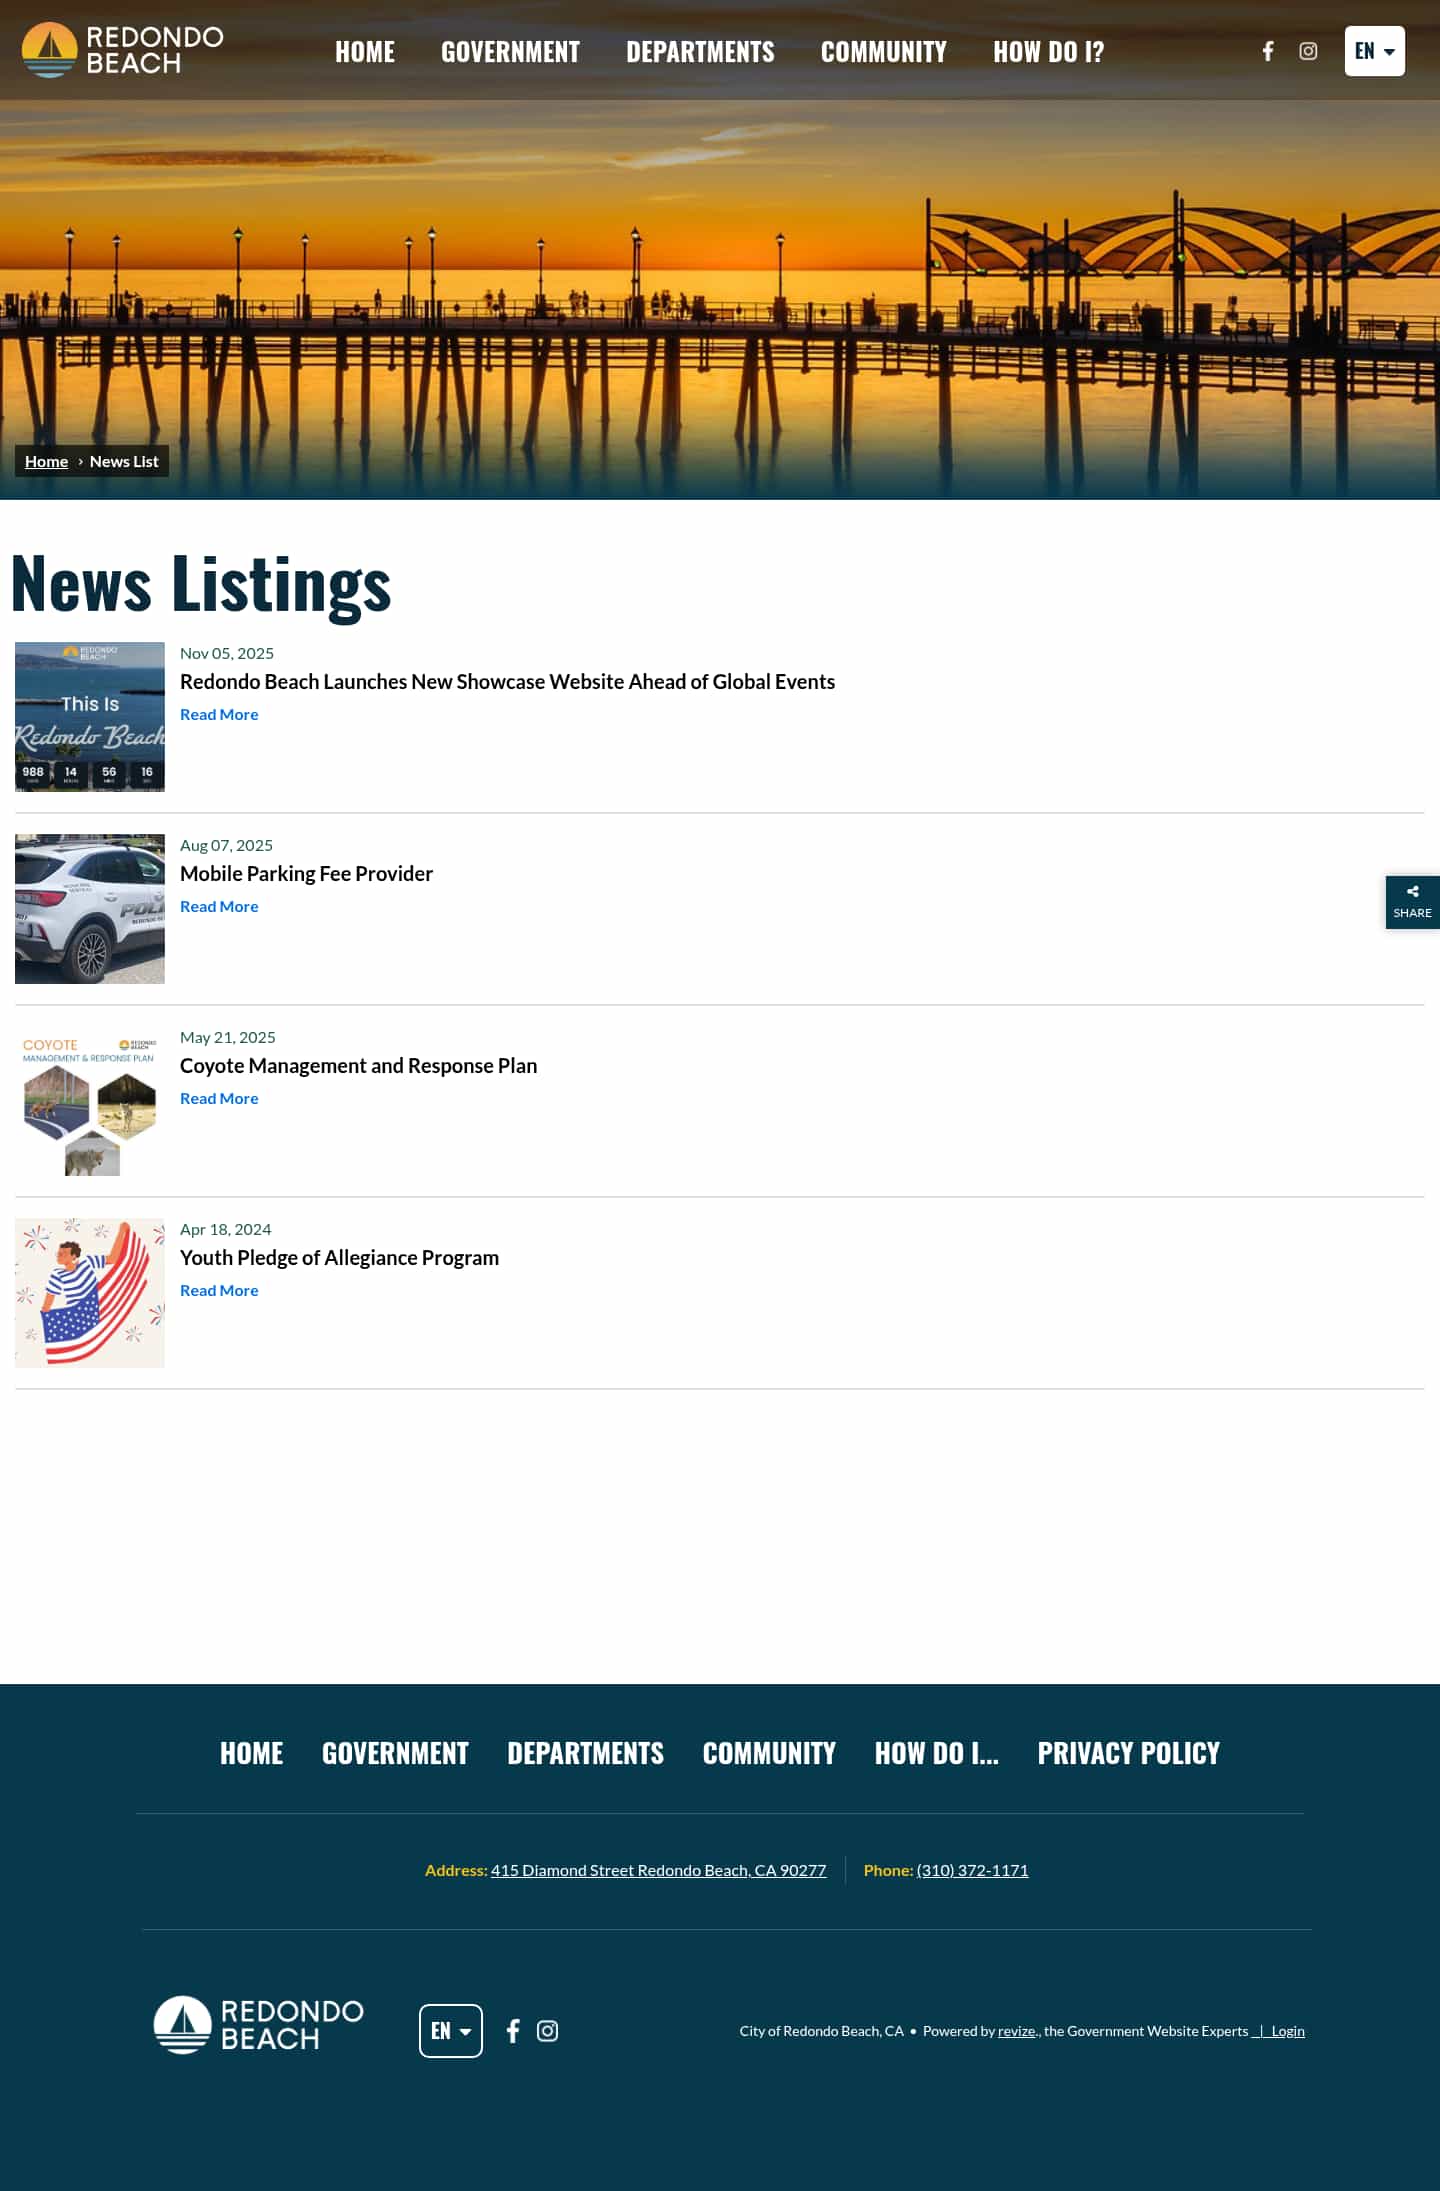Image resolution: width=1440 pixels, height=2191 pixels.
Task: Go to Home in the footer navigation
Action: click(252, 1753)
